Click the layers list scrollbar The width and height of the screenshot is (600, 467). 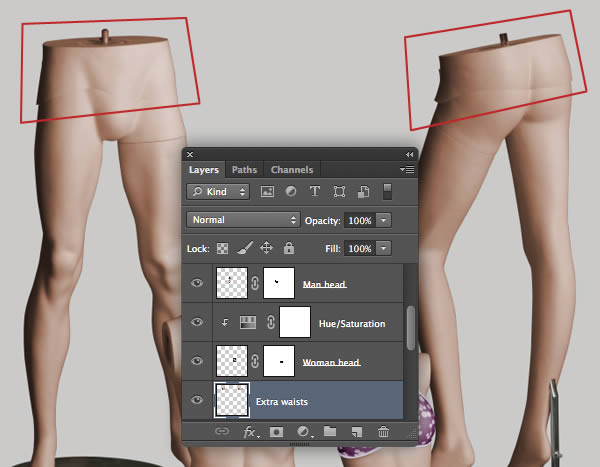point(411,328)
